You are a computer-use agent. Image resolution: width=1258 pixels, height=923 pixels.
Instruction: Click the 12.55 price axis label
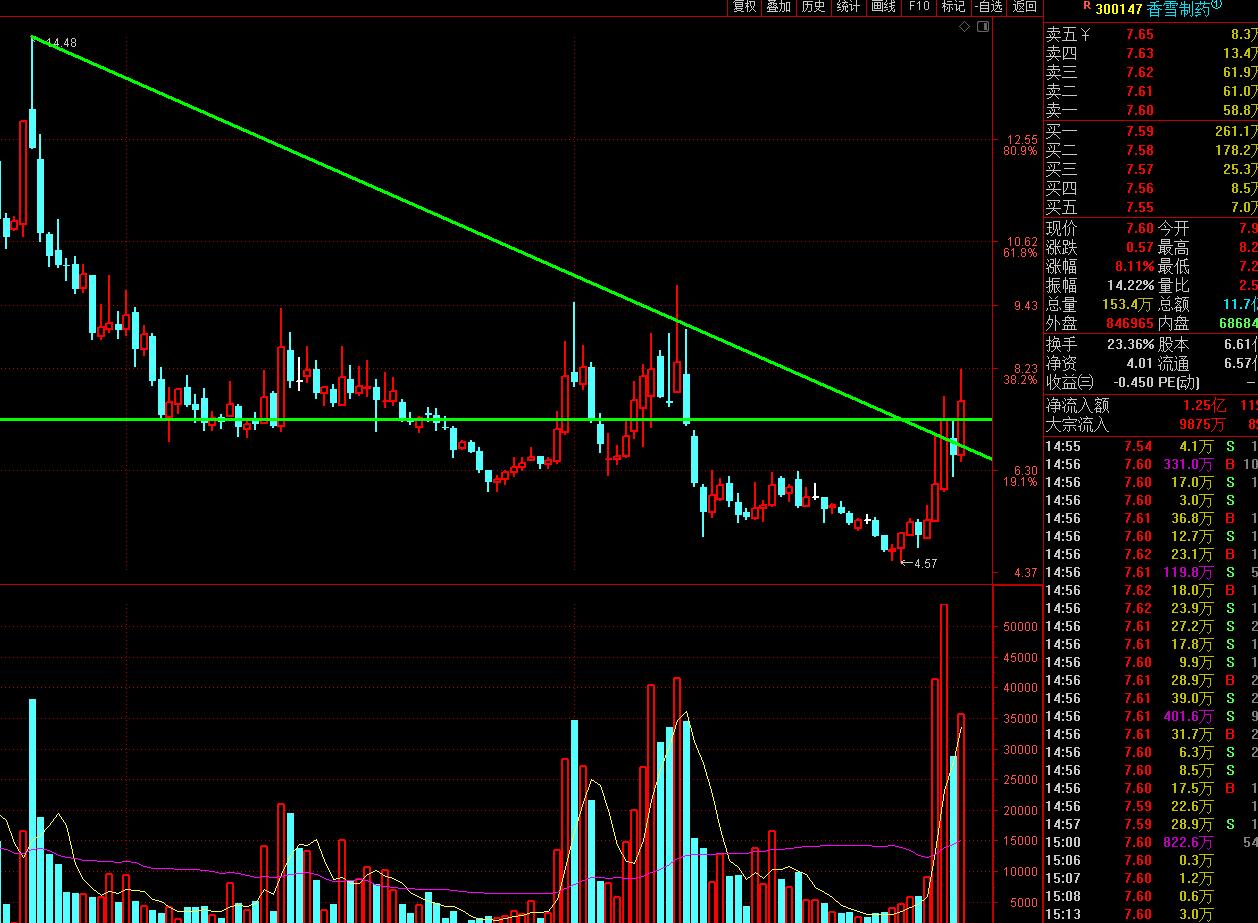(1024, 140)
